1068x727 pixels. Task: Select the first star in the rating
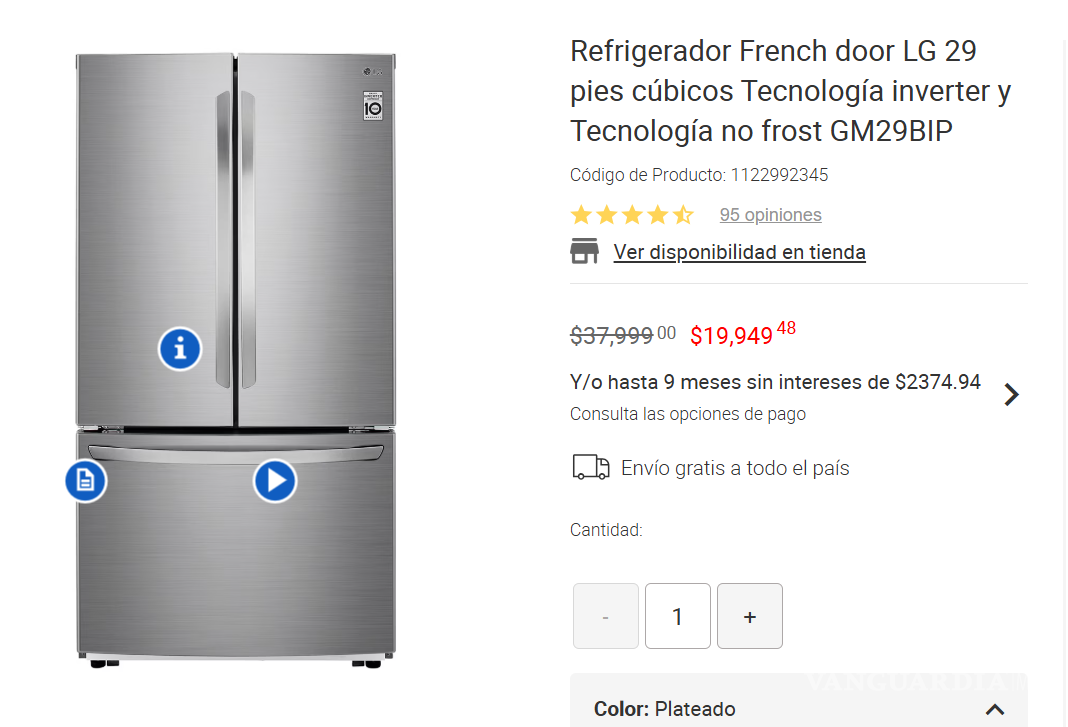581,214
